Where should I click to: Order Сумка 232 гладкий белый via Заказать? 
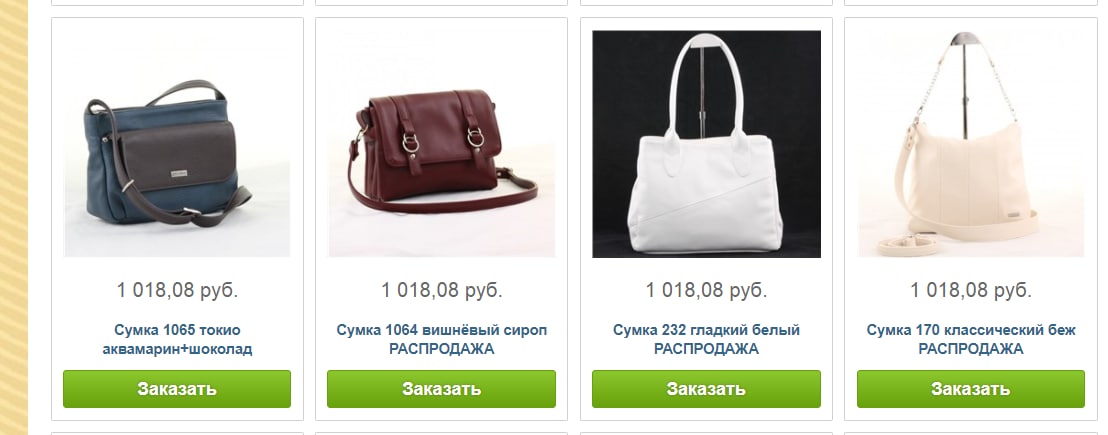706,389
